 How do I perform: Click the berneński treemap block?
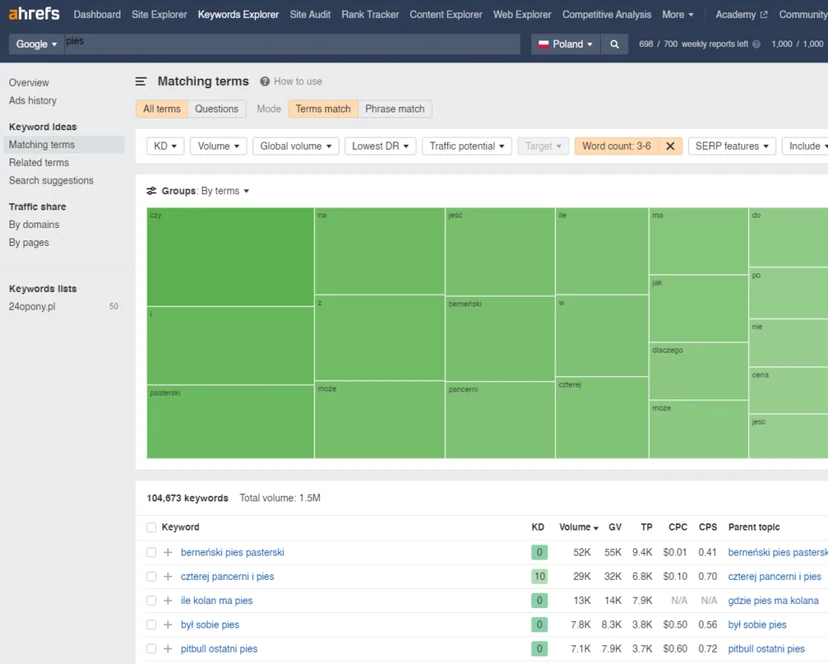click(500, 339)
